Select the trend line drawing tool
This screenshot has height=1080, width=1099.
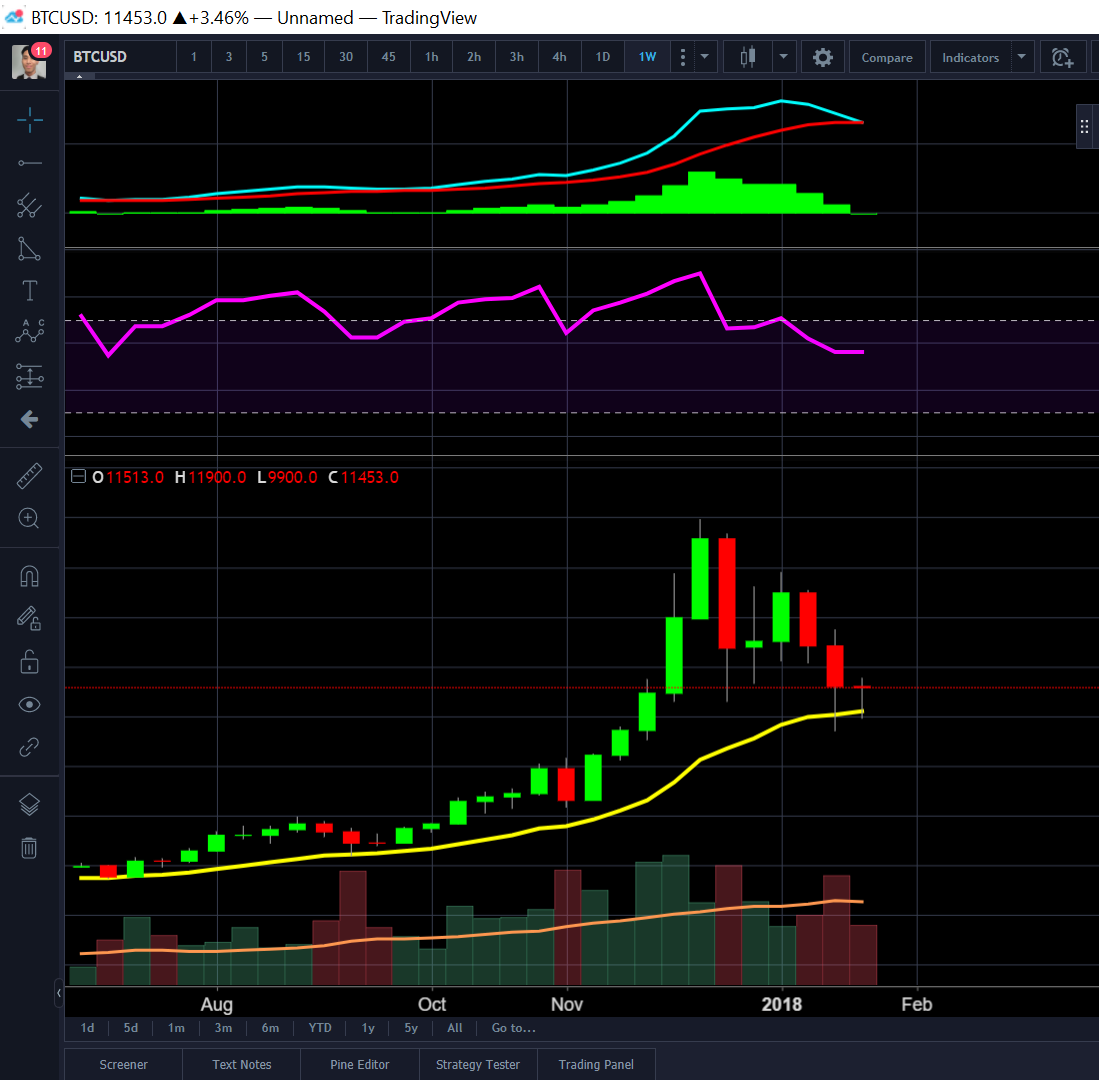(x=29, y=163)
